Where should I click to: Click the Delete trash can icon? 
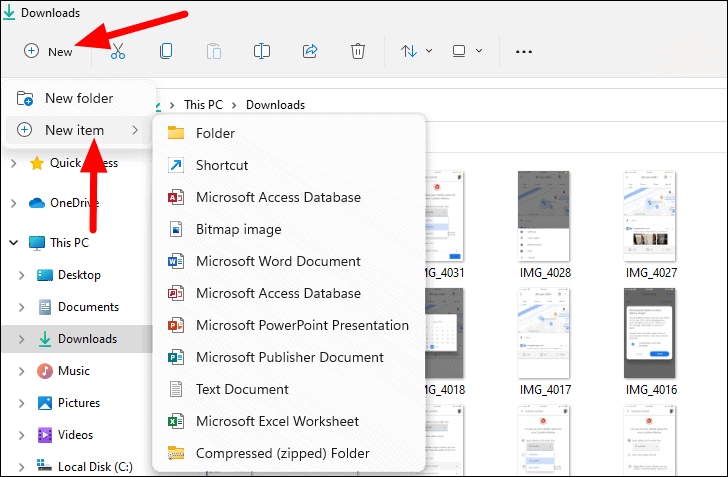[358, 51]
